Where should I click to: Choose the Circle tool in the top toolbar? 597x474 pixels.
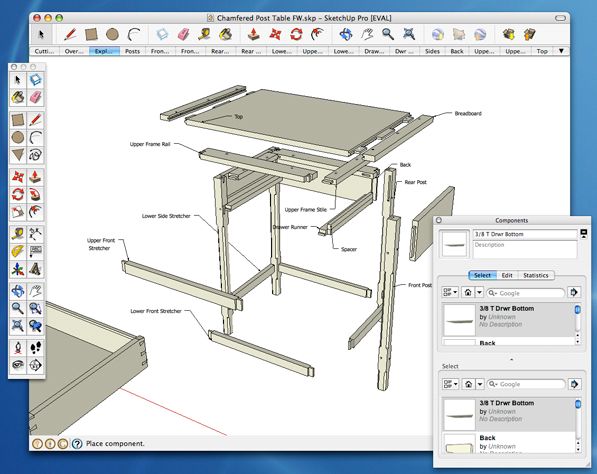pyautogui.click(x=112, y=34)
